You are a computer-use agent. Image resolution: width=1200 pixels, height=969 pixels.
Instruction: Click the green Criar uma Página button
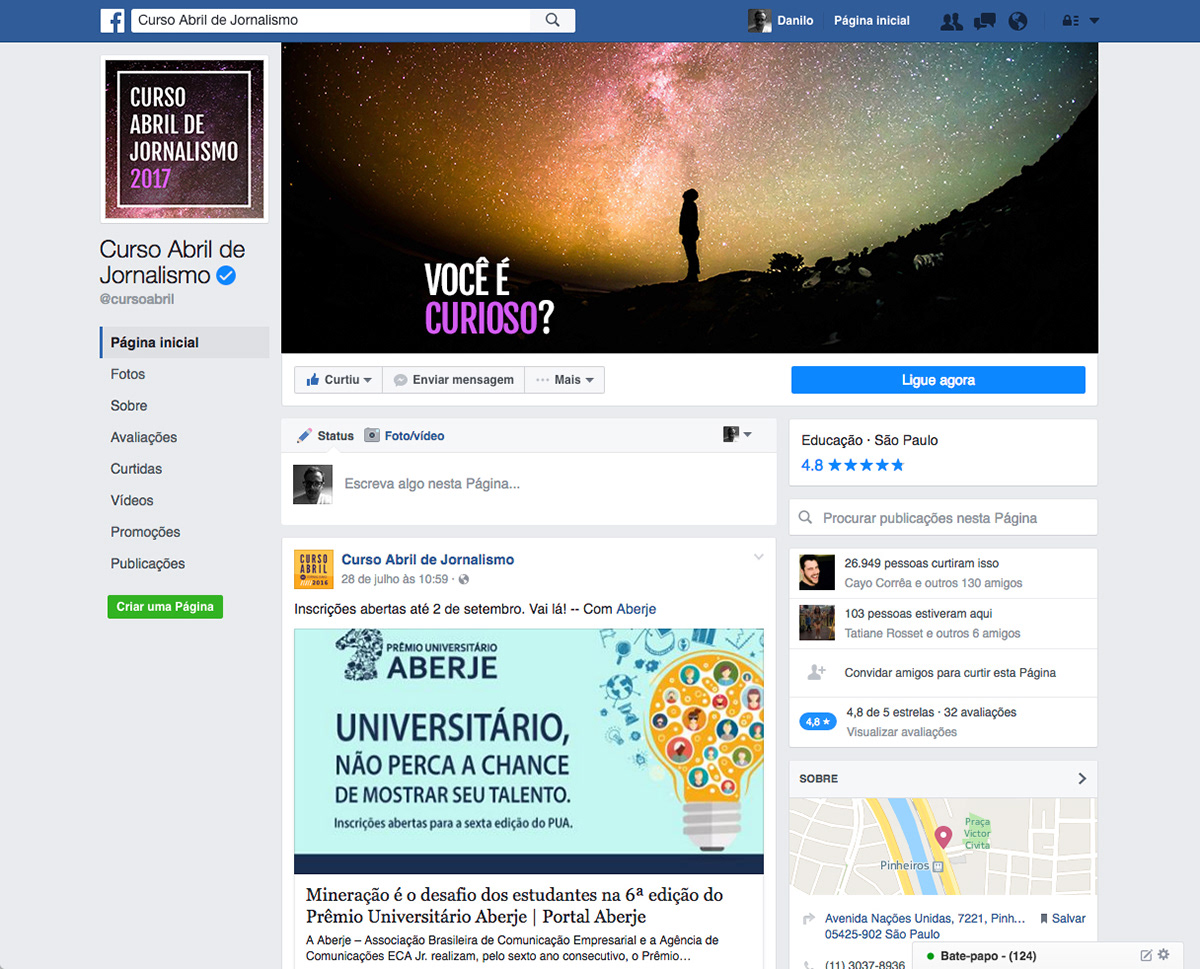165,607
